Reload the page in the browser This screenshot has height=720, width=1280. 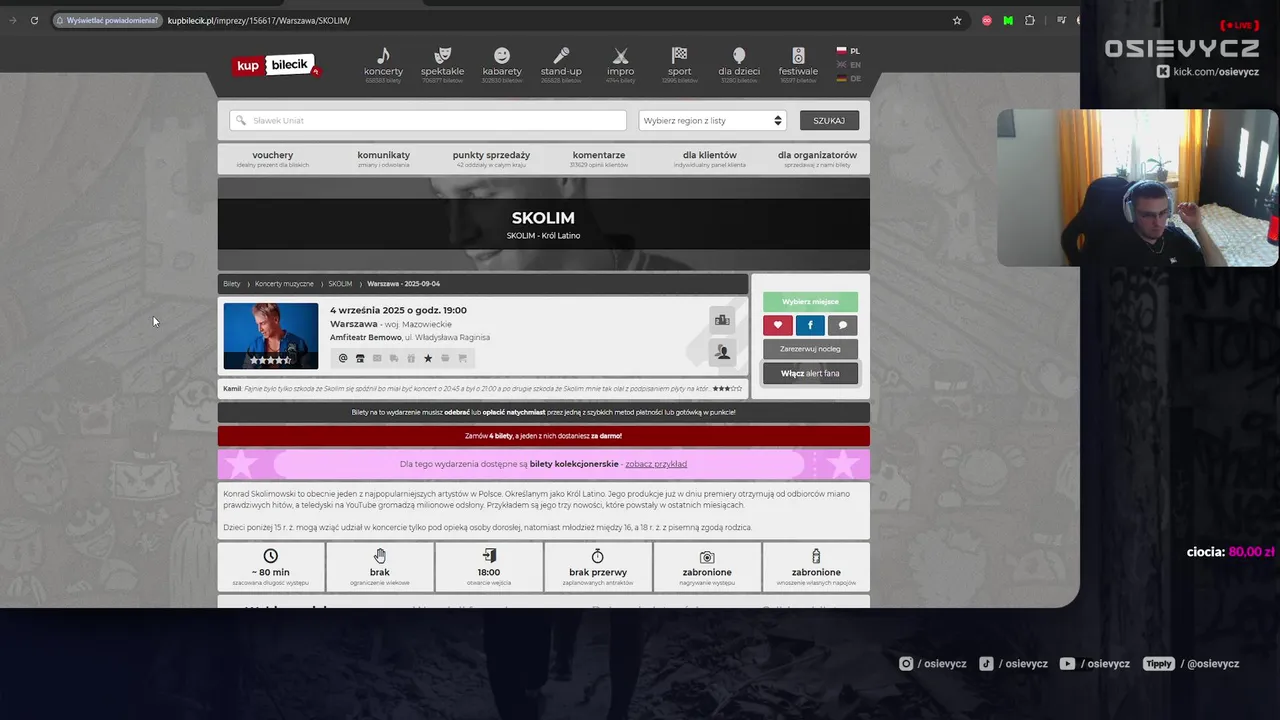[34, 20]
